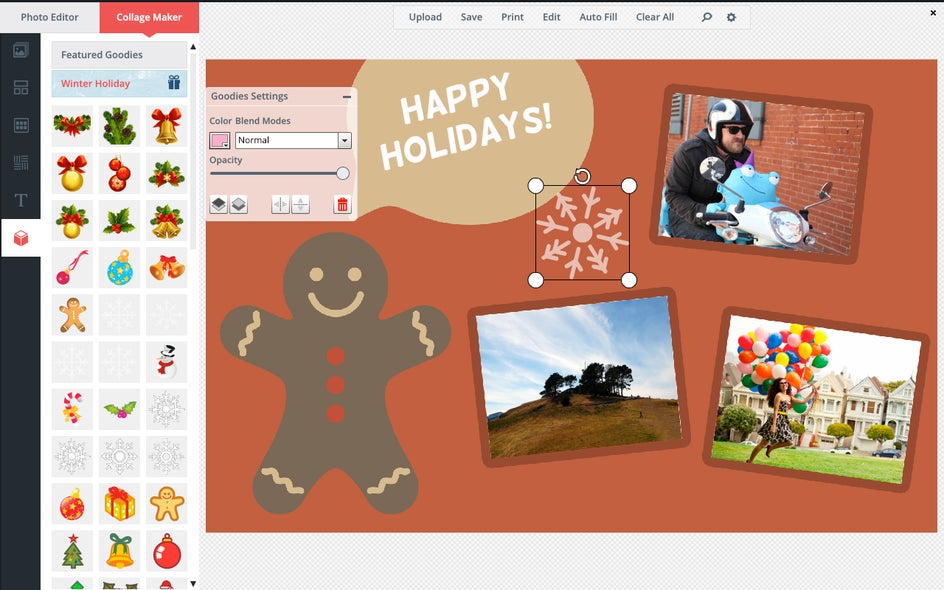Collapse the Goodies Settings panel
944x590 pixels.
coord(347,96)
